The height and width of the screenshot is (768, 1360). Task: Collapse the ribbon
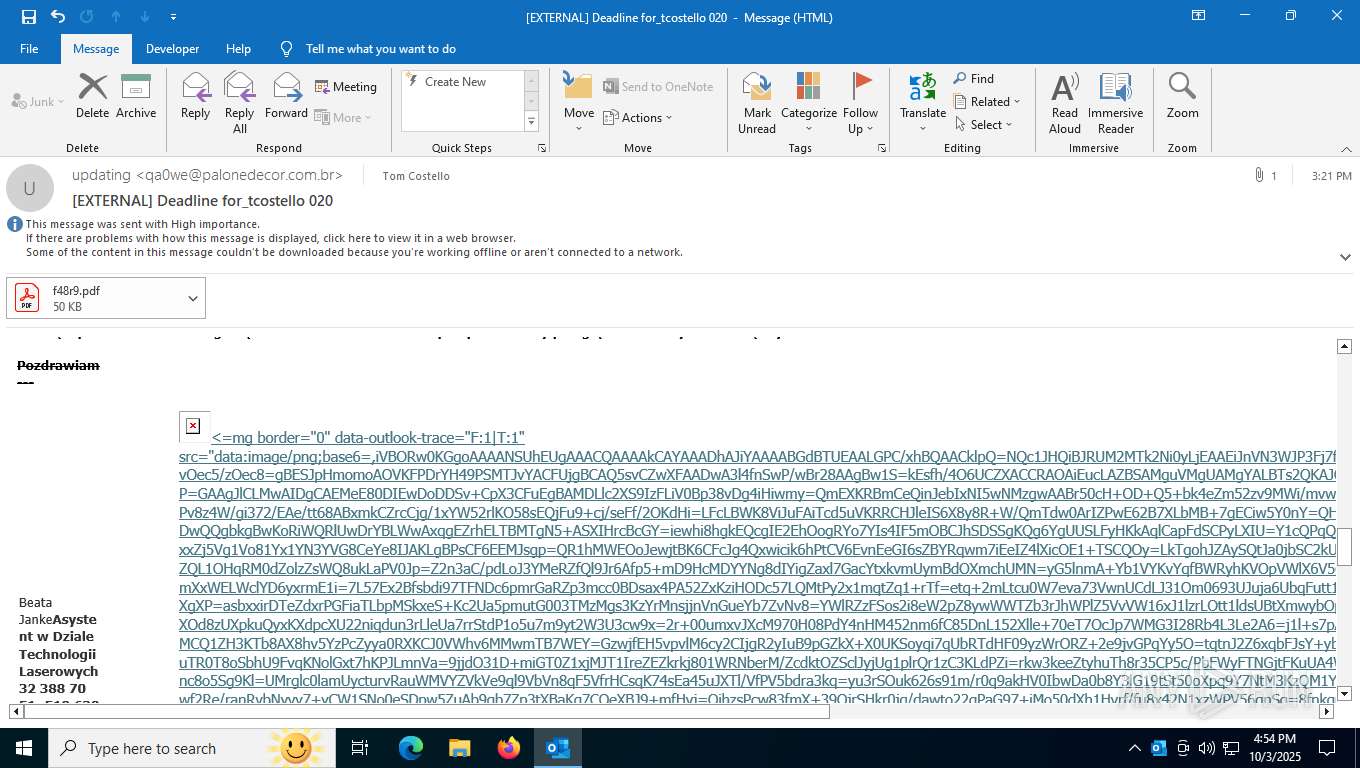(x=1345, y=148)
